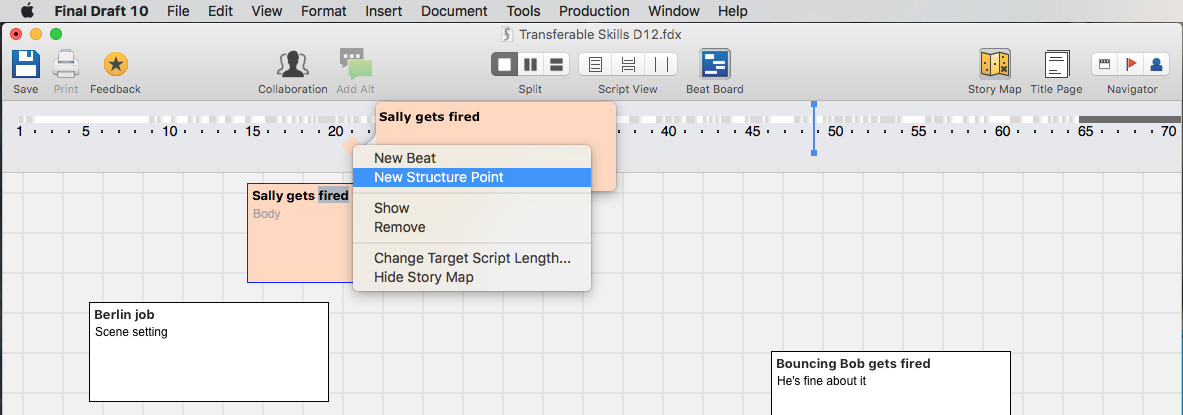Click the Save floppy disk icon
The width and height of the screenshot is (1183, 415).
click(26, 65)
